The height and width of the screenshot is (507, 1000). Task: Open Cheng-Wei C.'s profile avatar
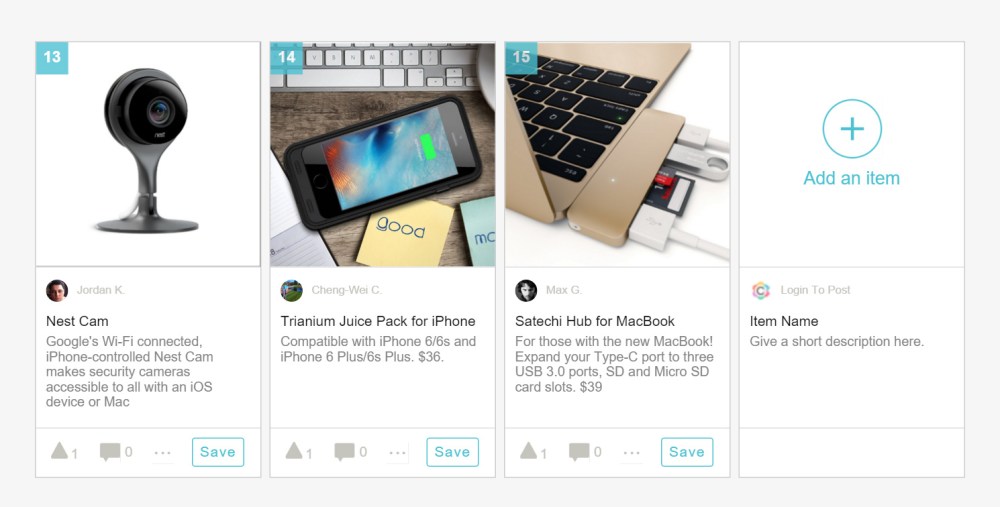pyautogui.click(x=291, y=290)
